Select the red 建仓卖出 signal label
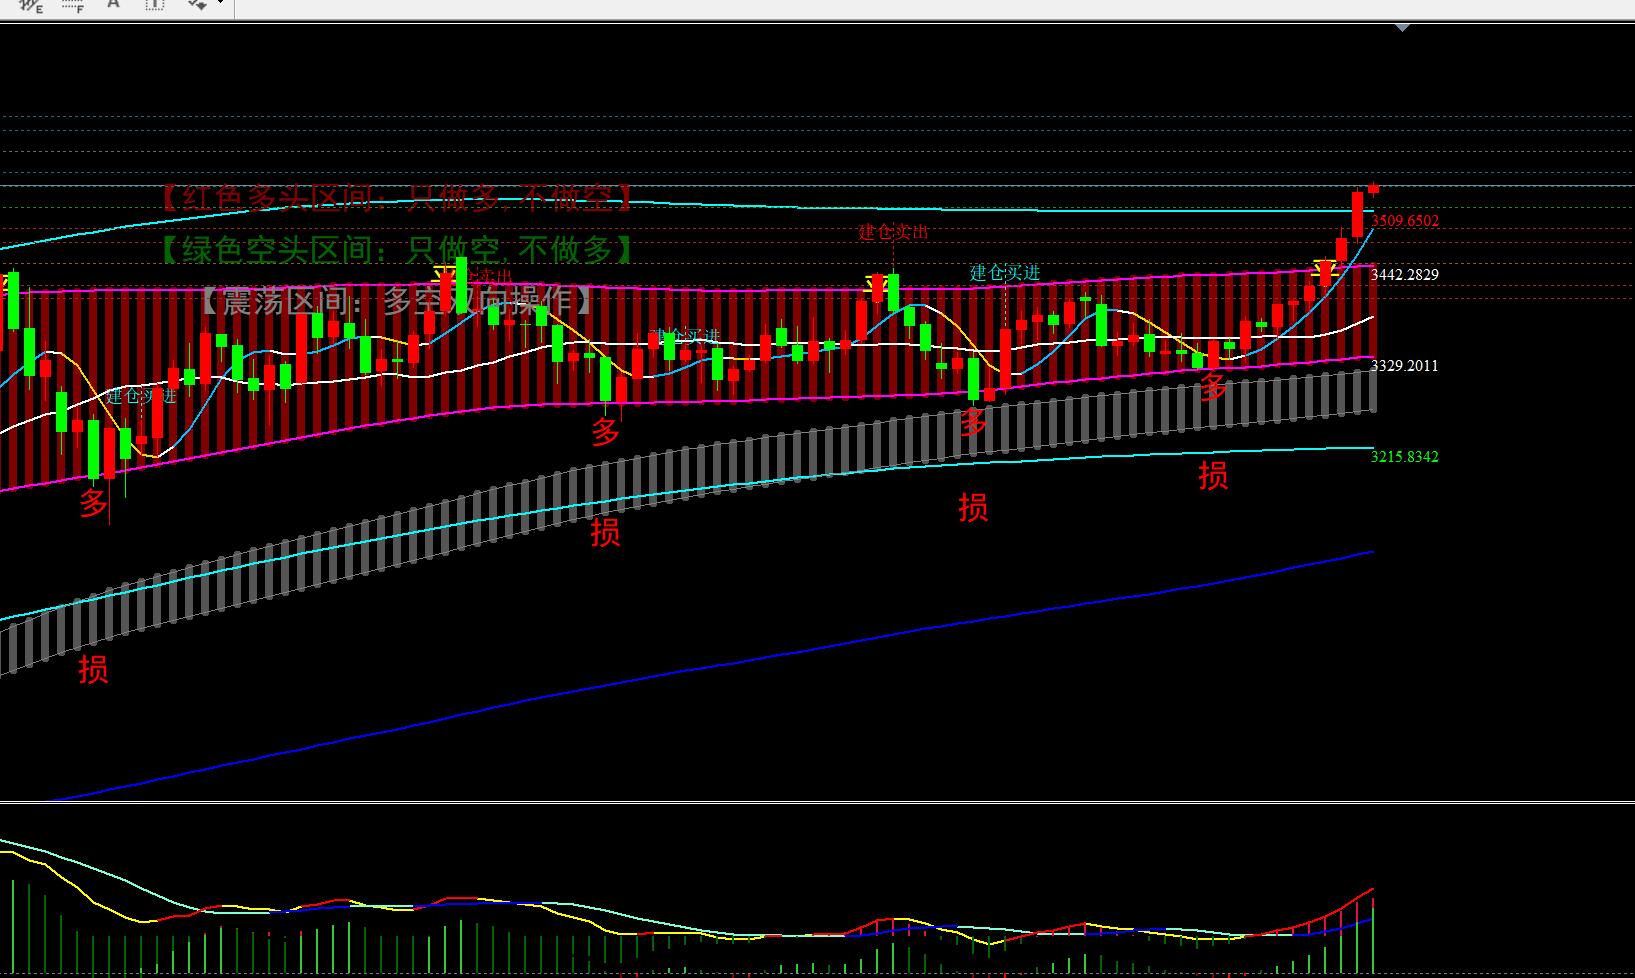This screenshot has height=978, width=1635. pos(893,233)
